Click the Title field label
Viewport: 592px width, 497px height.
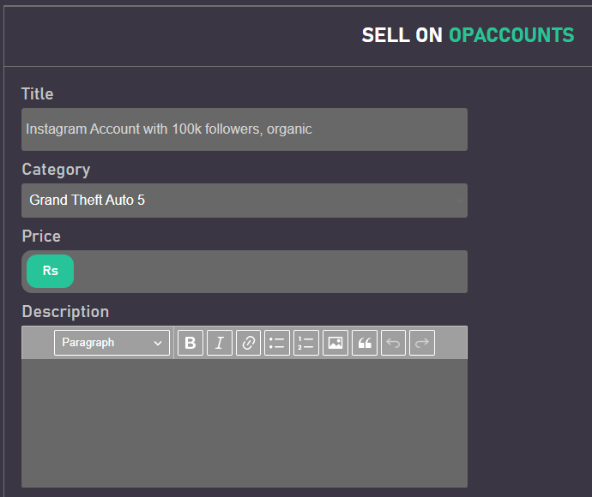tap(37, 94)
